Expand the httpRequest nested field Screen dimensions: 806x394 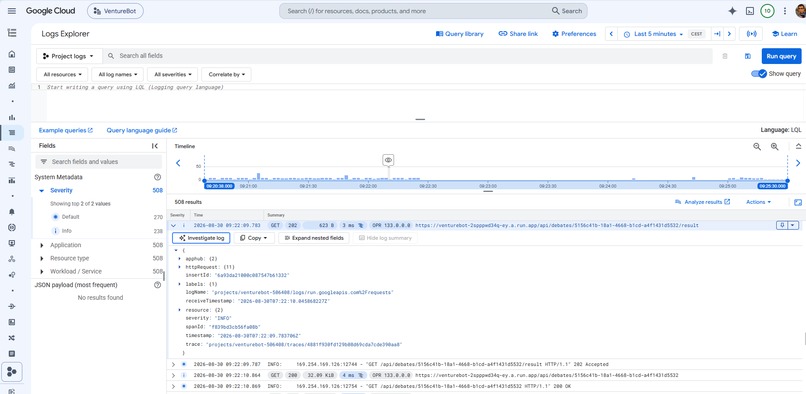click(179, 267)
